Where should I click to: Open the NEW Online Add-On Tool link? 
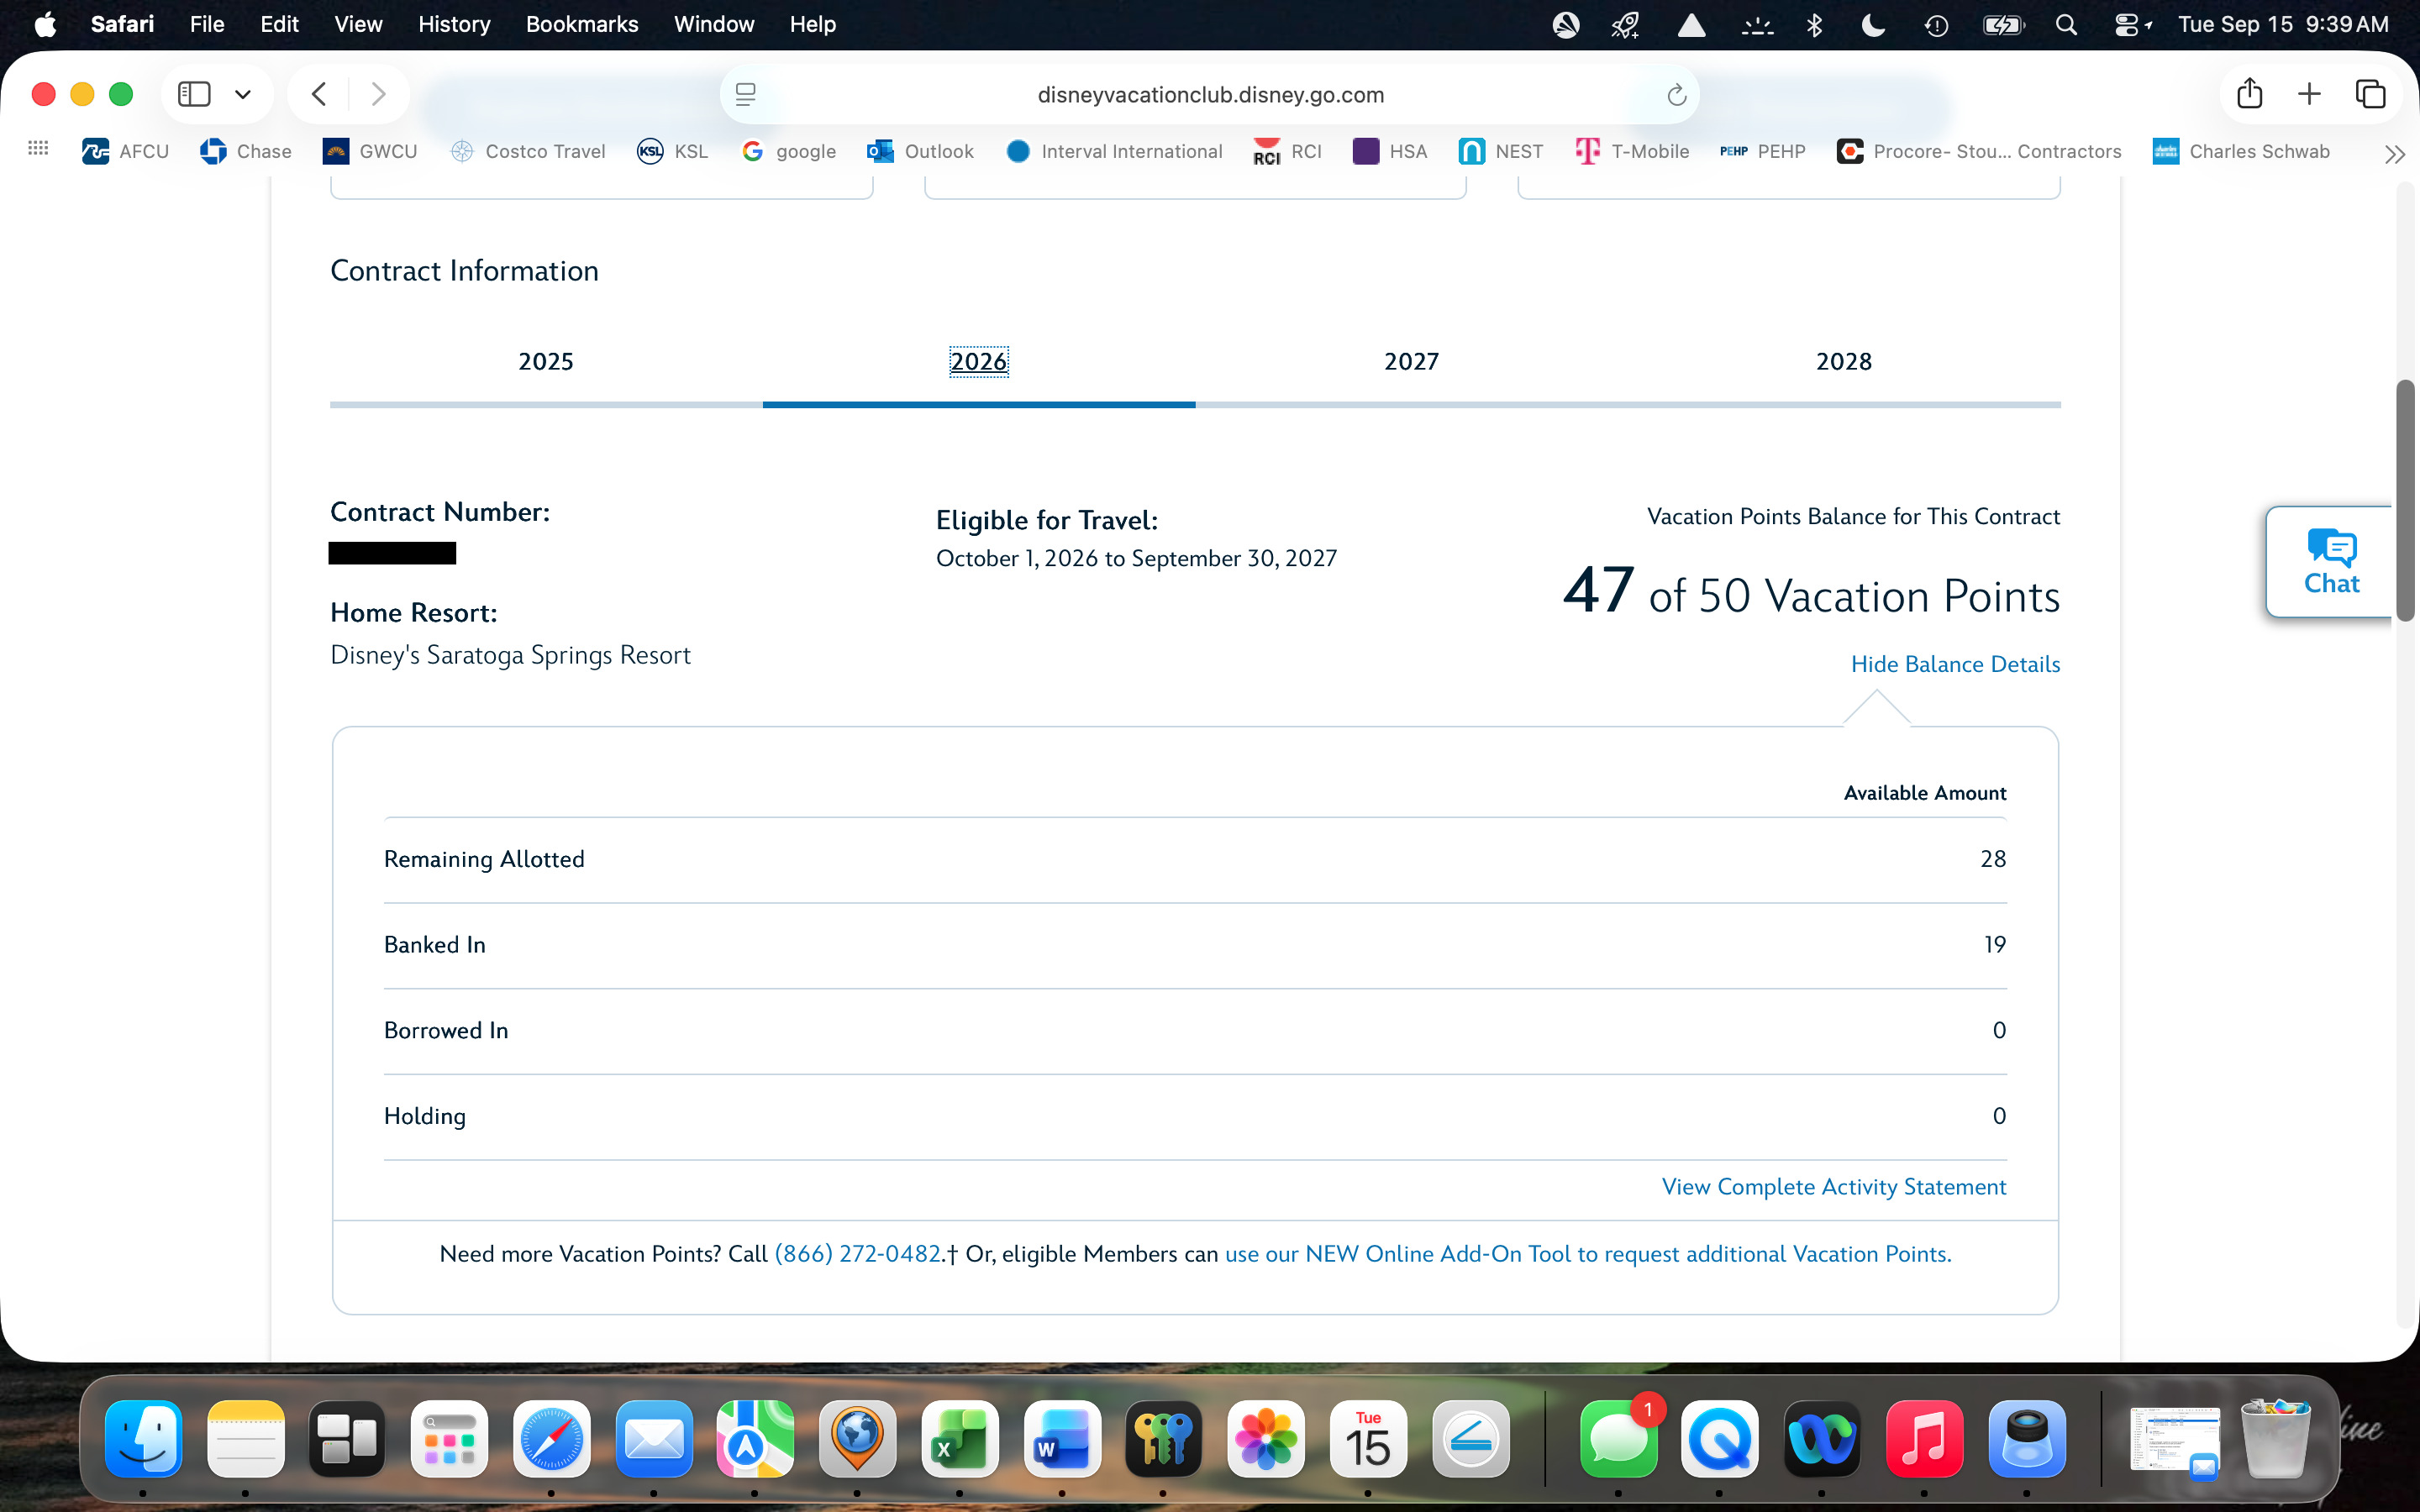click(x=1588, y=1254)
